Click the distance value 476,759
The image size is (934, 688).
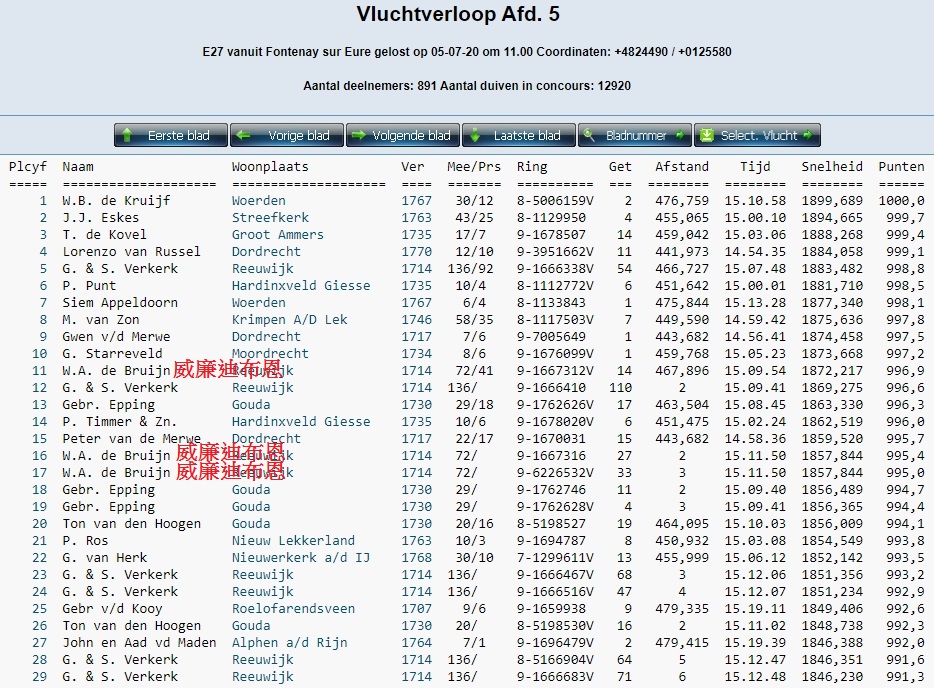[x=682, y=201]
